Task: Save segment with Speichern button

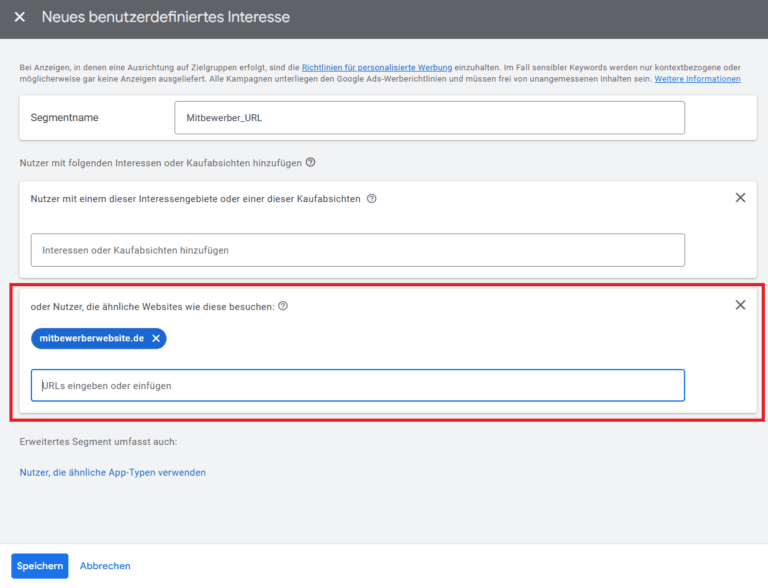Action: point(40,566)
